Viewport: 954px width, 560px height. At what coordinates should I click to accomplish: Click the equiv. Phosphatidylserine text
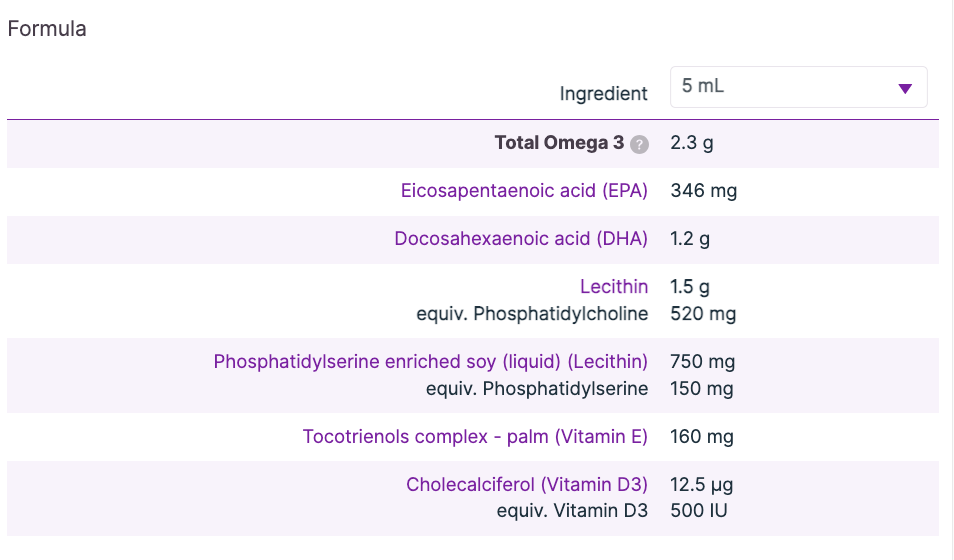[537, 388]
